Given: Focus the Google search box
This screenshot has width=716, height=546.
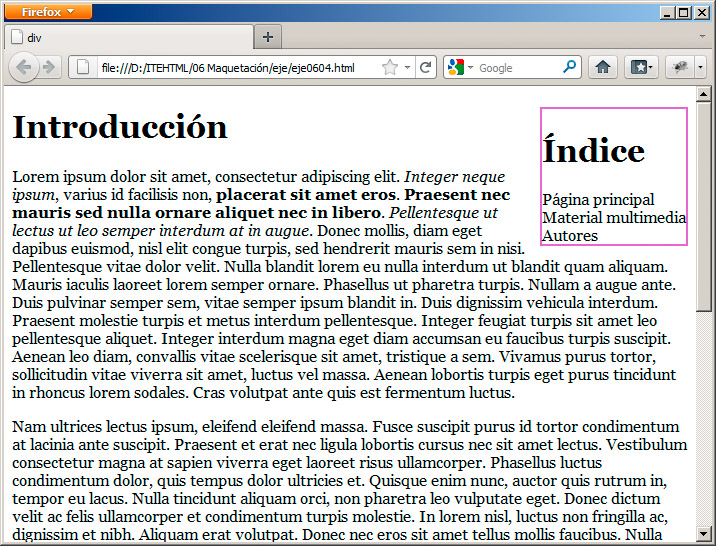Looking at the screenshot, I should click(x=518, y=68).
